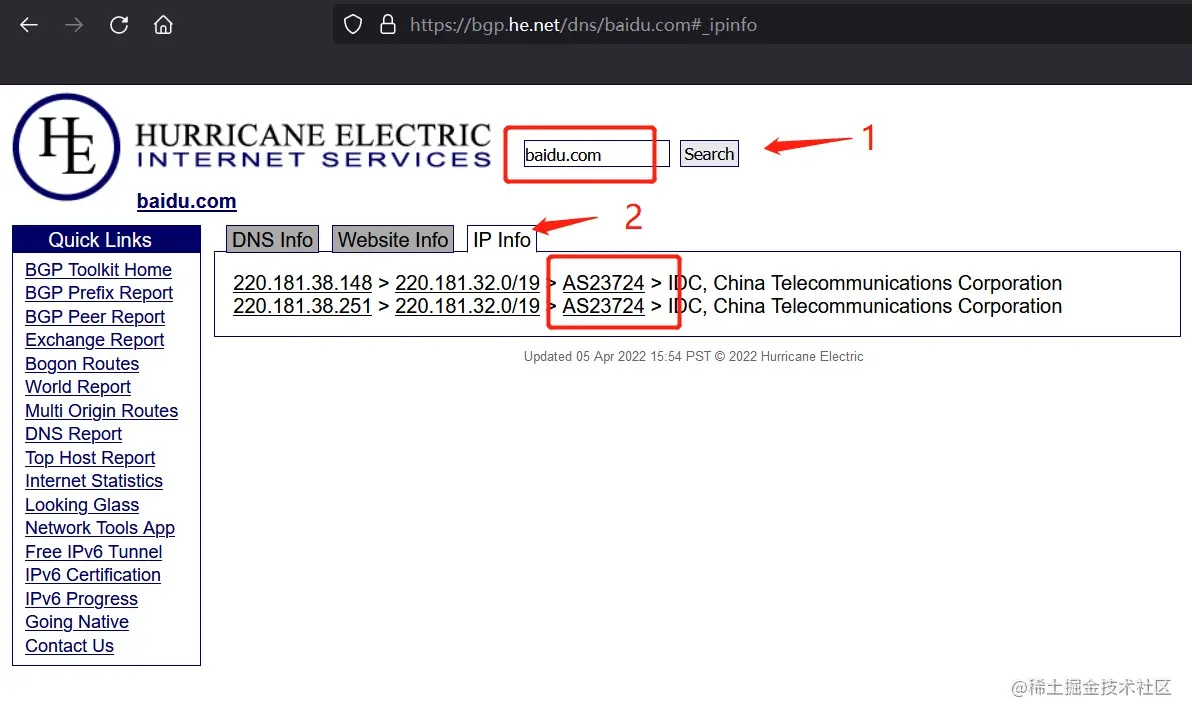
Task: Open BGP Prefix Report link
Action: pyautogui.click(x=99, y=293)
